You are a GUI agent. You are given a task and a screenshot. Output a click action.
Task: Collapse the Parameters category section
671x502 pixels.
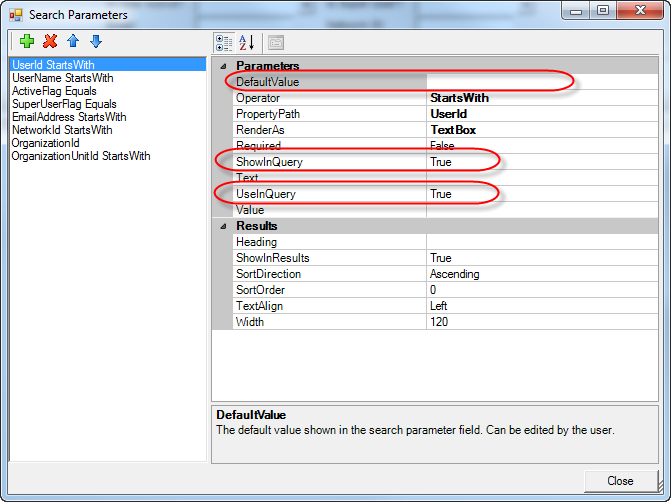point(222,66)
